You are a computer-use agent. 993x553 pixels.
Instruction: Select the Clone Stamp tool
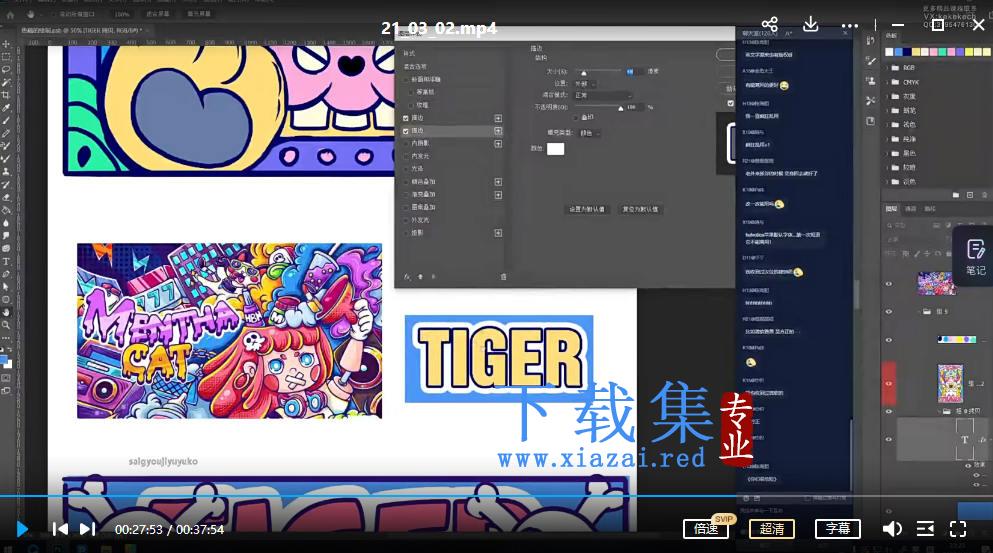tap(6, 172)
